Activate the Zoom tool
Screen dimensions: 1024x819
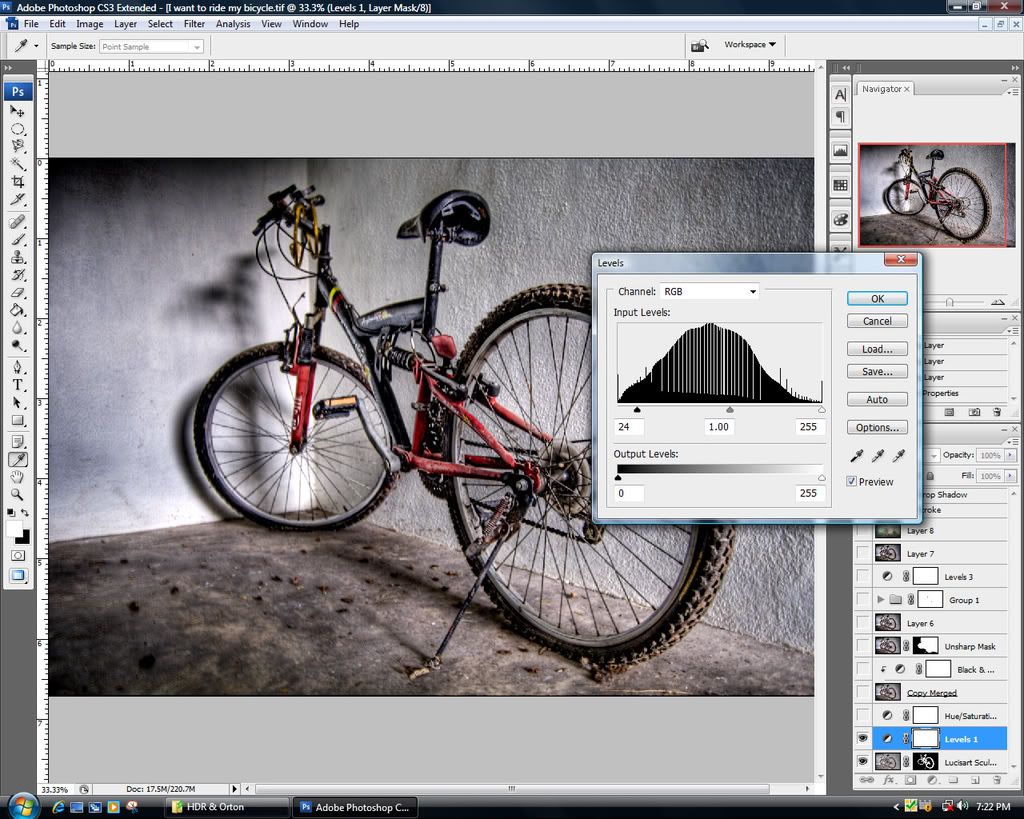coord(18,494)
